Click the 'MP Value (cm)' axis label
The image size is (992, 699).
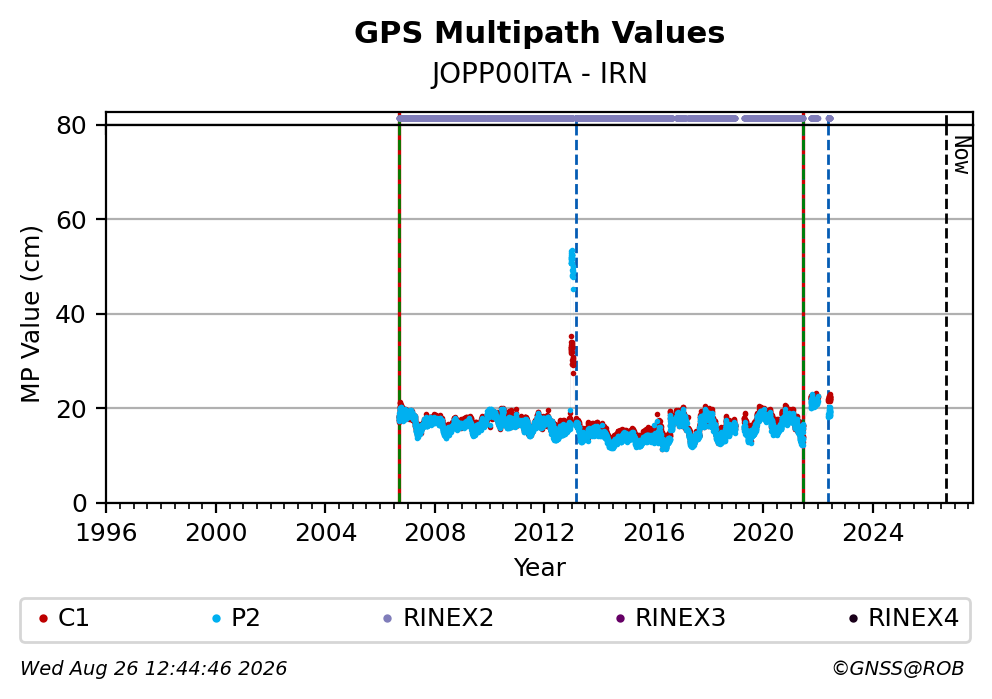30,314
